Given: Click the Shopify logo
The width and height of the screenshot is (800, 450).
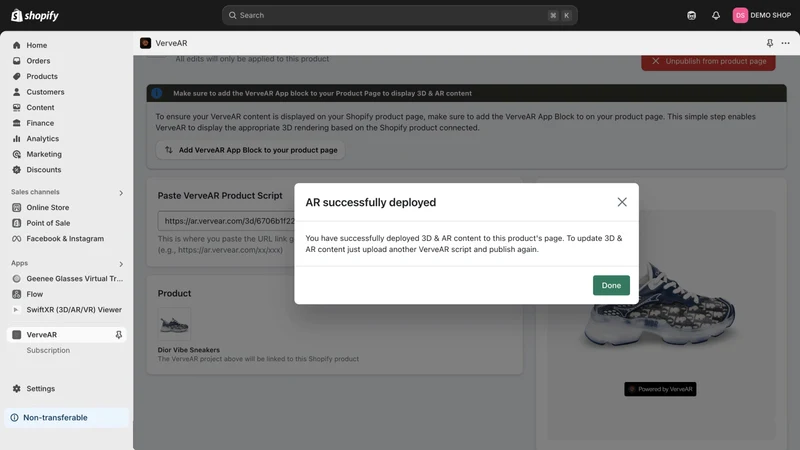Looking at the screenshot, I should (35, 15).
